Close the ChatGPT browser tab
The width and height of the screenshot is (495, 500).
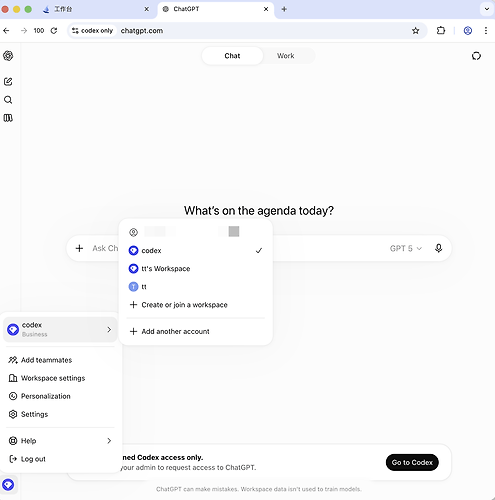(x=266, y=9)
